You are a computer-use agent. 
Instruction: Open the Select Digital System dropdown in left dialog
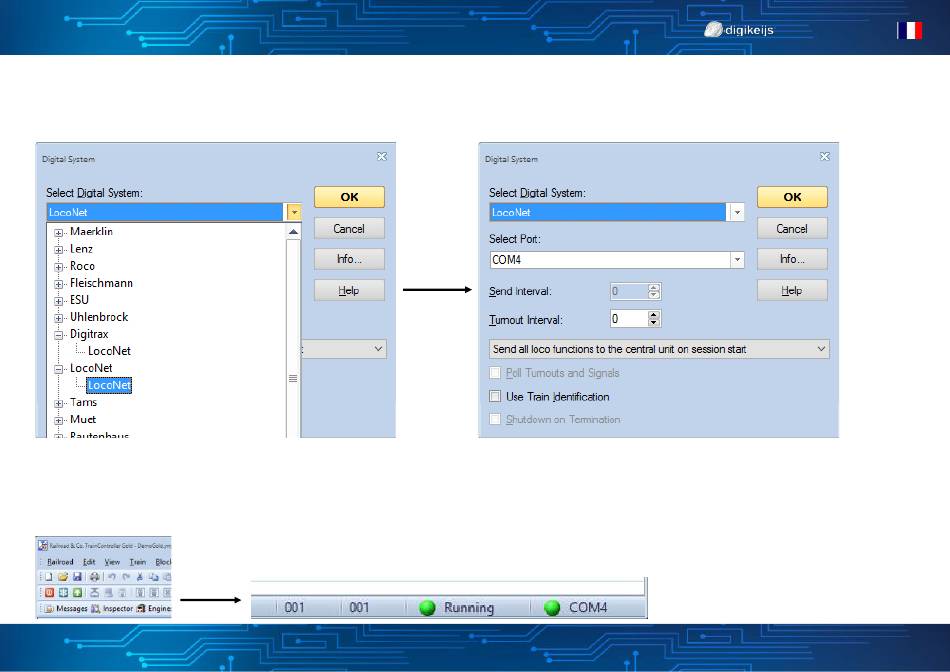point(294,212)
